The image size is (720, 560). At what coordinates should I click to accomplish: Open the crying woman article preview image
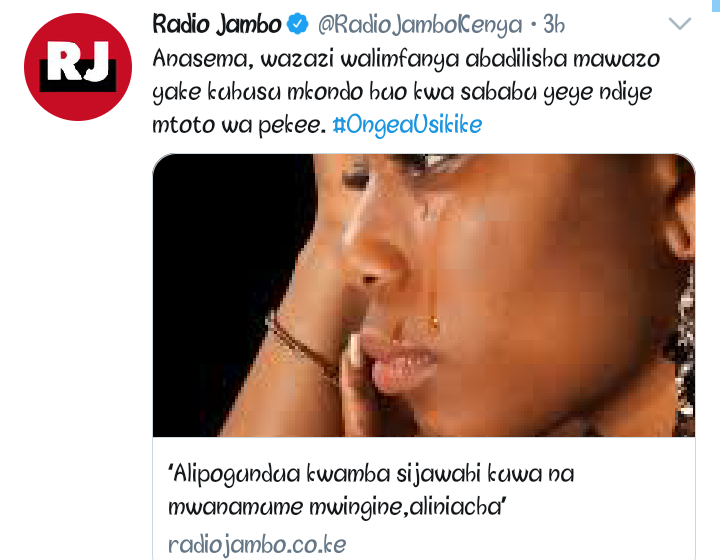coord(424,295)
